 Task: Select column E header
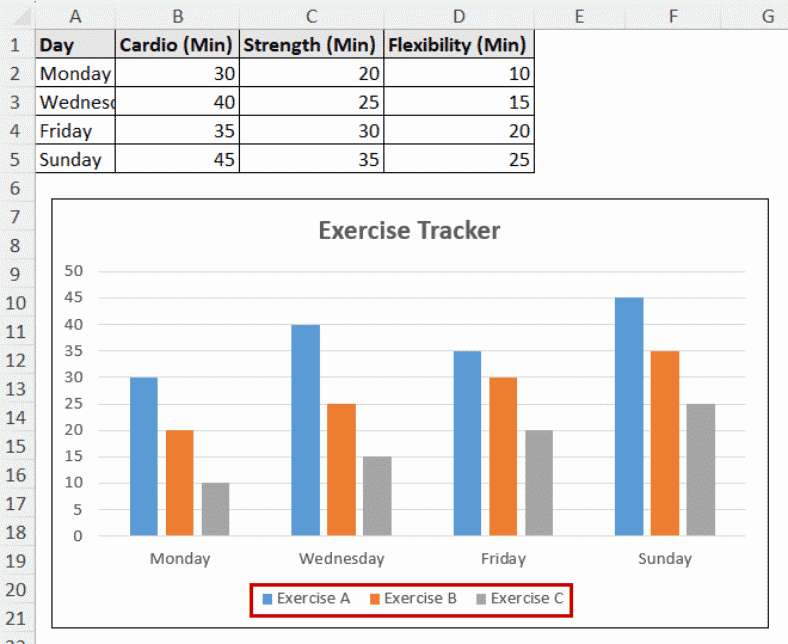579,17
